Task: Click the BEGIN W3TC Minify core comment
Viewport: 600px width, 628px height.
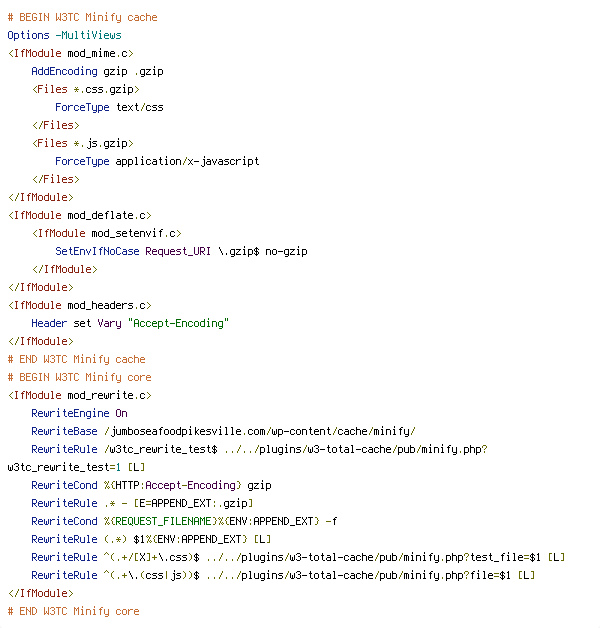Action: tap(79, 377)
